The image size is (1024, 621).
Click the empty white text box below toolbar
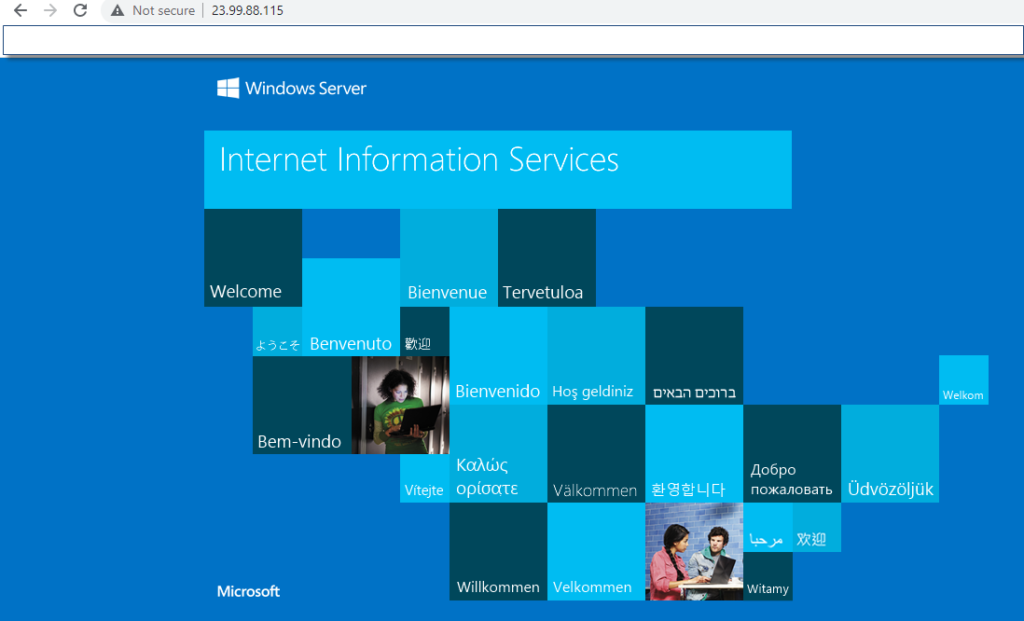(x=513, y=40)
